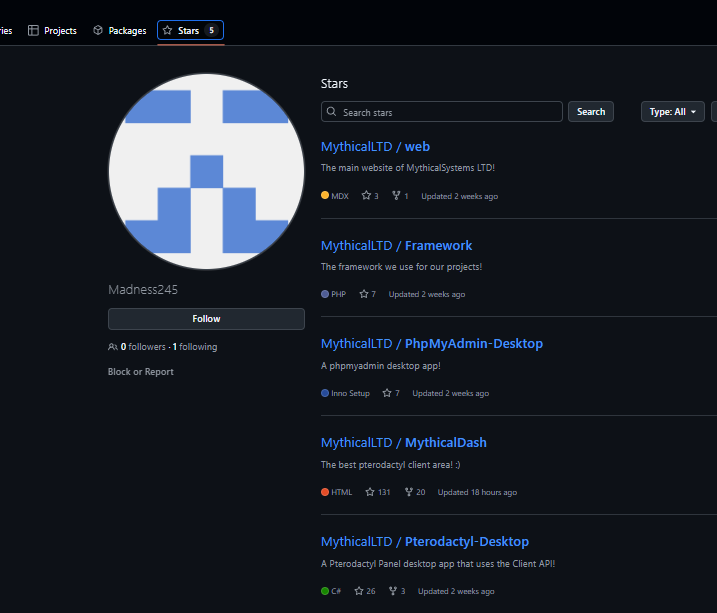Click "The best pterodactyl client area! :)"
The height and width of the screenshot is (613, 717).
click(x=391, y=465)
